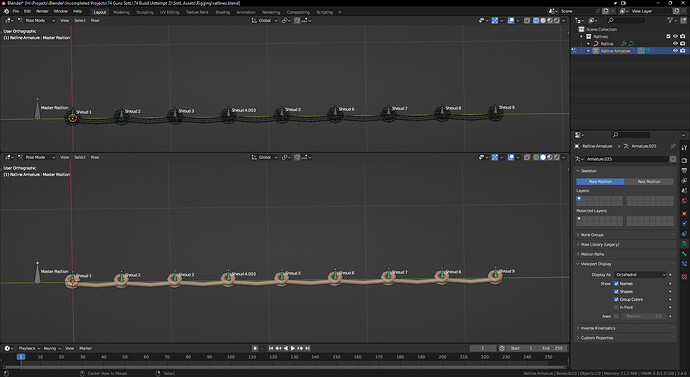The image size is (690, 377).
Task: Click the Pose Position button
Action: click(600, 181)
